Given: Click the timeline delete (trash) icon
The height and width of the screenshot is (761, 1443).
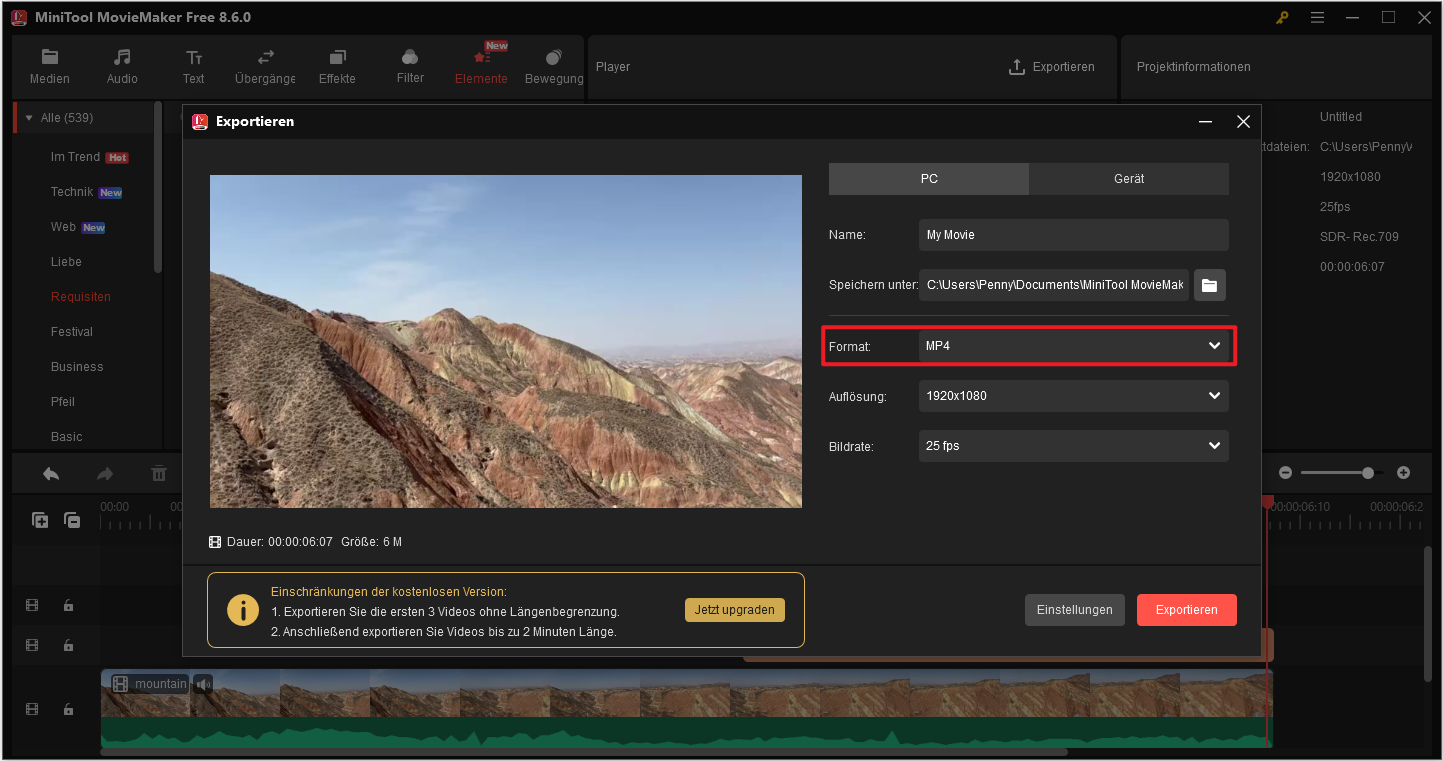Looking at the screenshot, I should pyautogui.click(x=158, y=472).
